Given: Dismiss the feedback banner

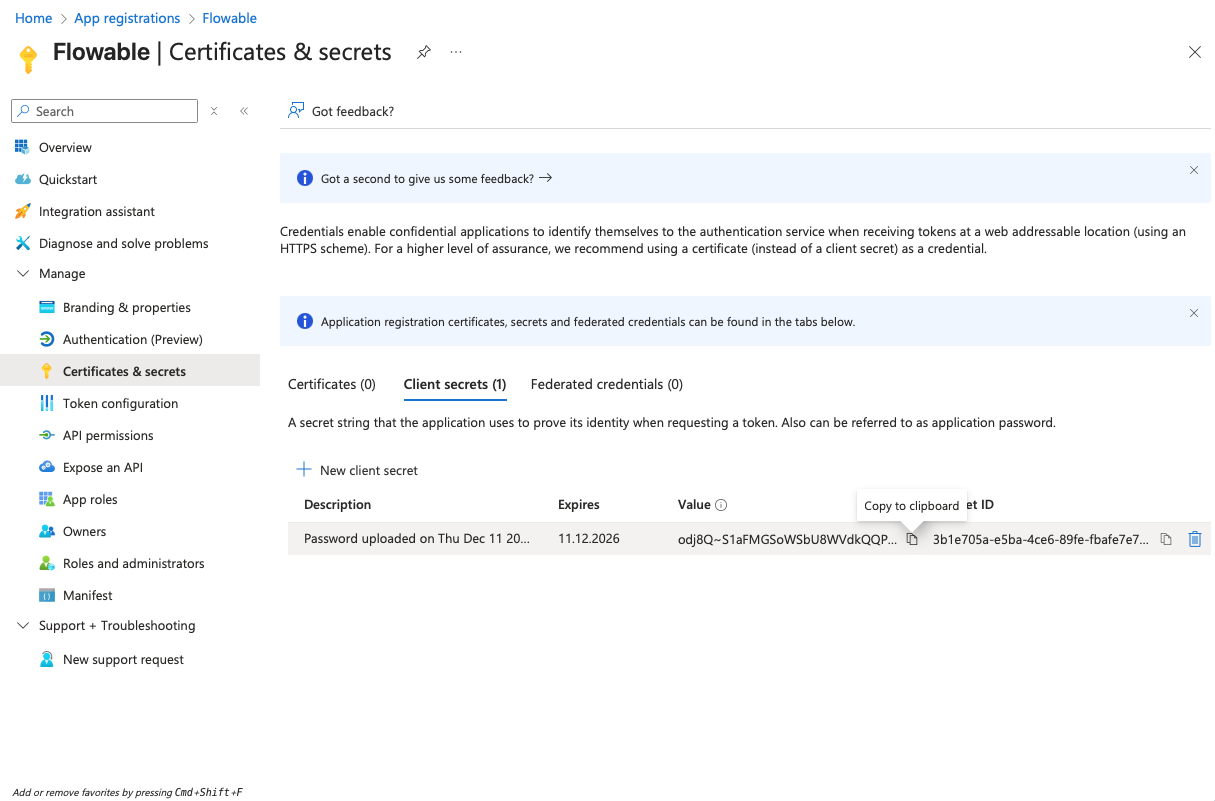Looking at the screenshot, I should click(x=1193, y=170).
